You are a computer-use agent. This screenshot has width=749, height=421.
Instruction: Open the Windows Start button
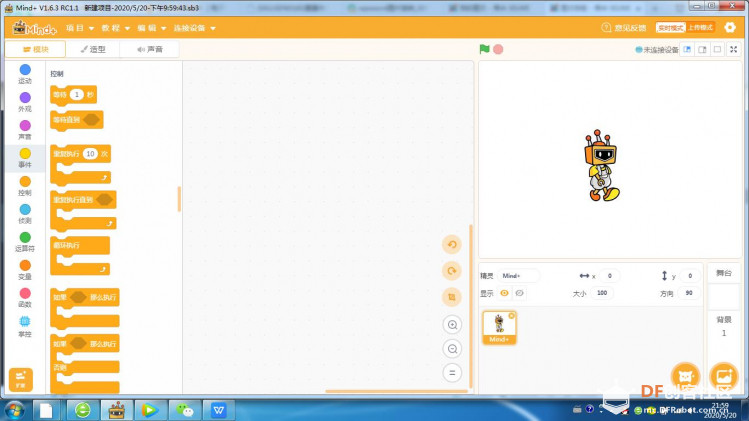14,410
